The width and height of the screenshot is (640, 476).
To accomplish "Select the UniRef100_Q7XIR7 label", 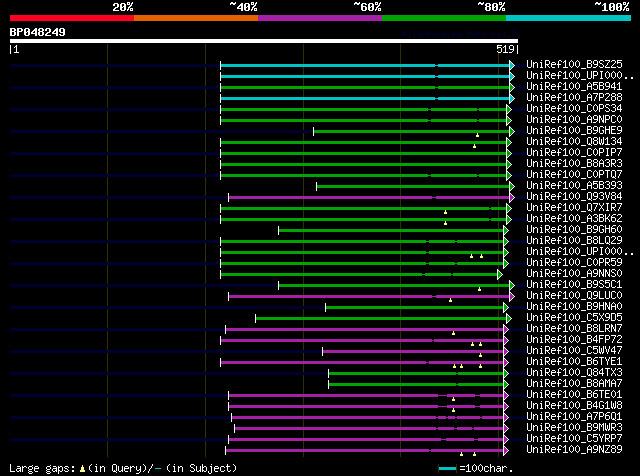I will pyautogui.click(x=574, y=208).
